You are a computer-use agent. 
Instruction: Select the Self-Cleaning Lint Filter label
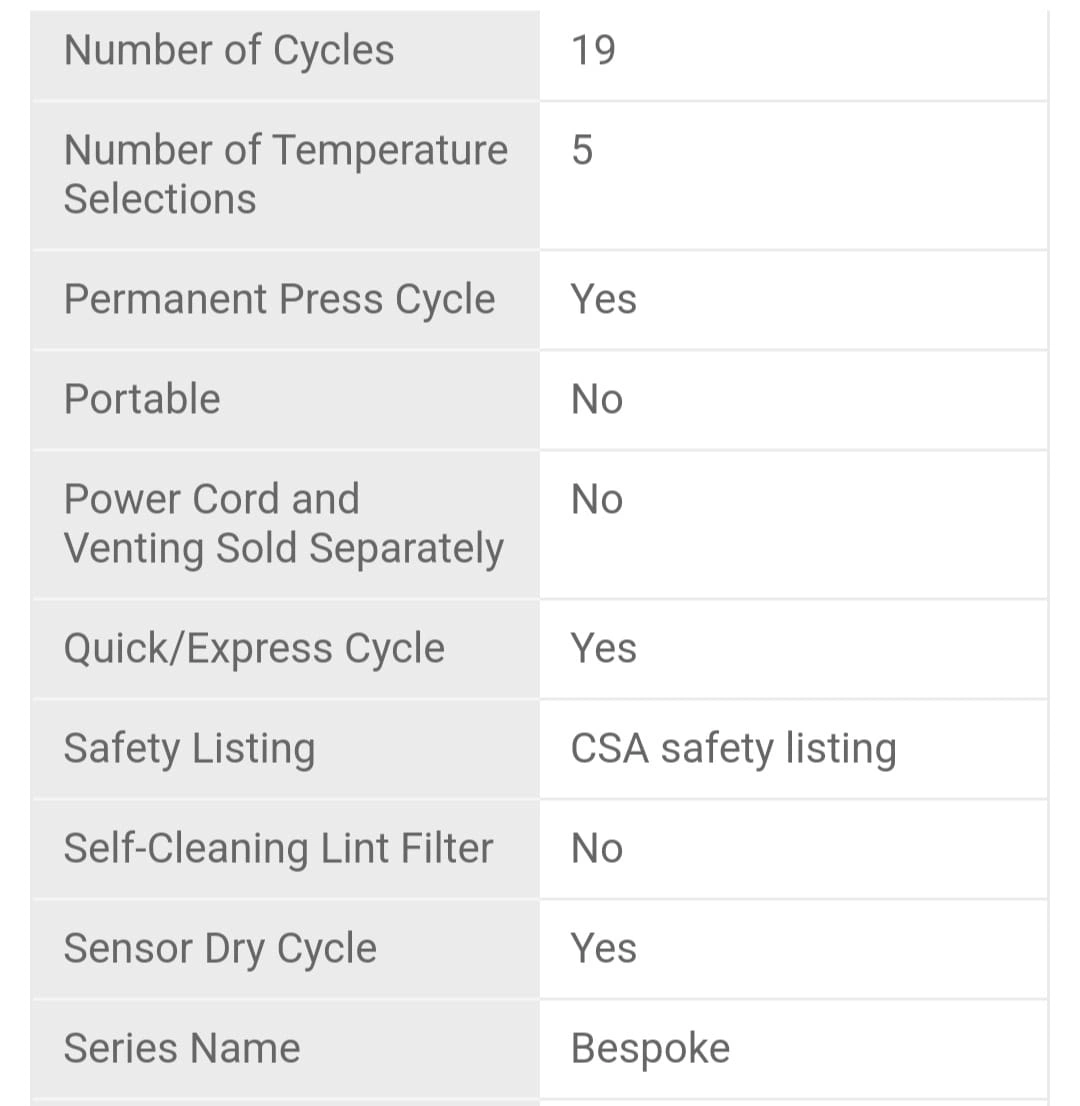pyautogui.click(x=278, y=848)
